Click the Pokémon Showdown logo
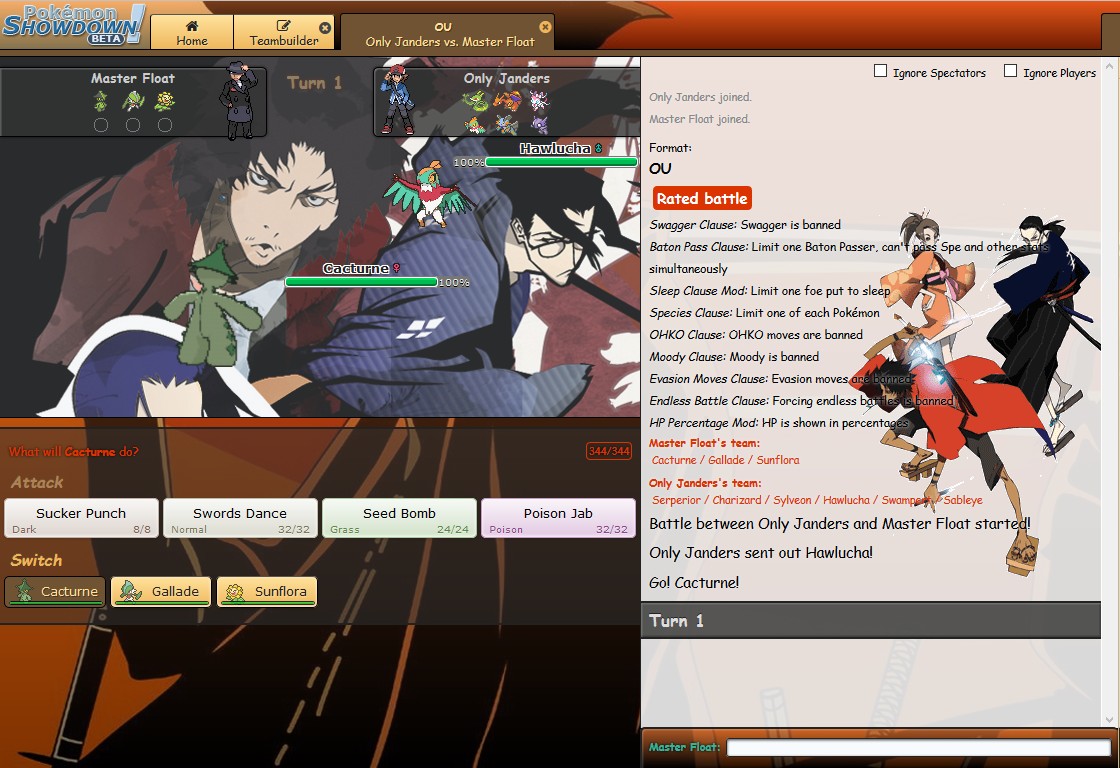1120x768 pixels. pos(74,24)
